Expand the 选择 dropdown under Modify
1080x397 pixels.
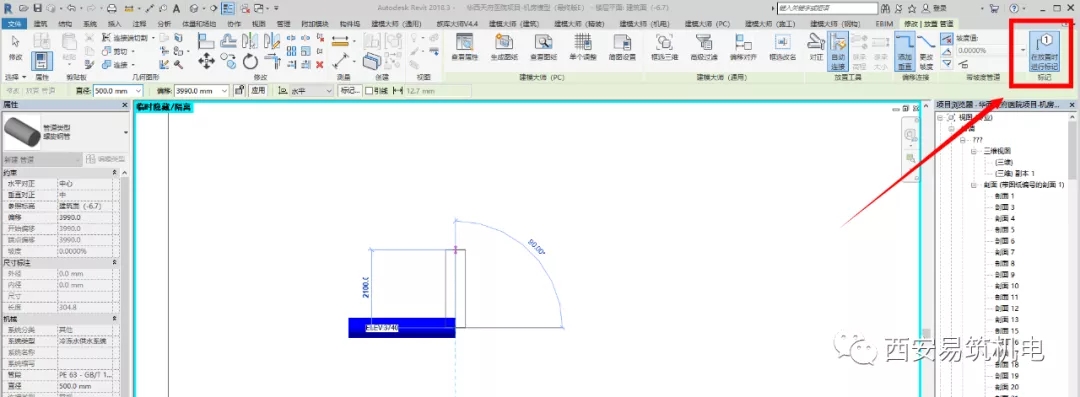tap(14, 77)
